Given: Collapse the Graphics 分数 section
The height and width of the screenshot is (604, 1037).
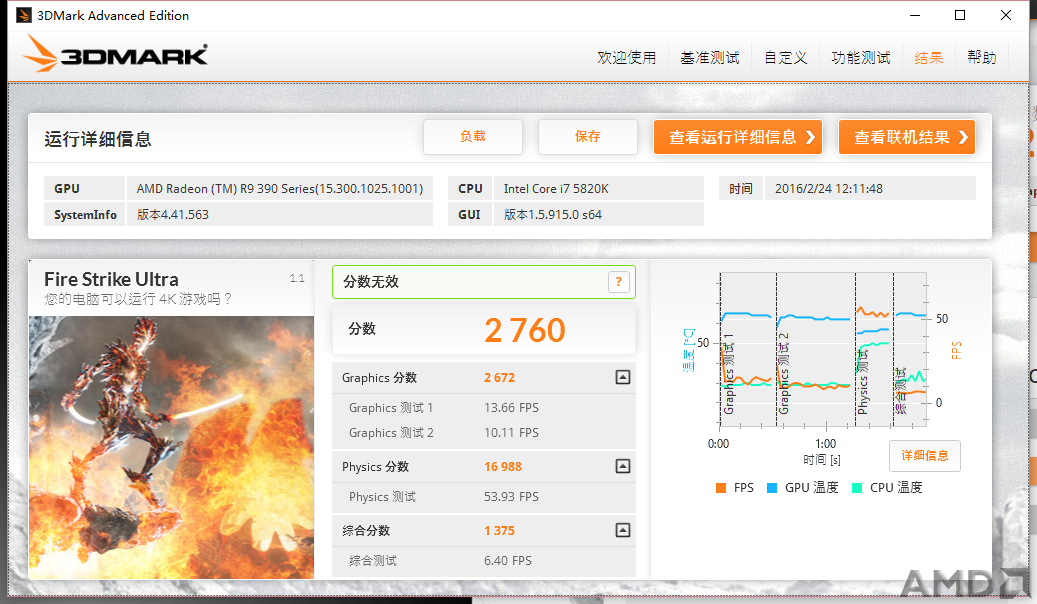Looking at the screenshot, I should (x=622, y=377).
